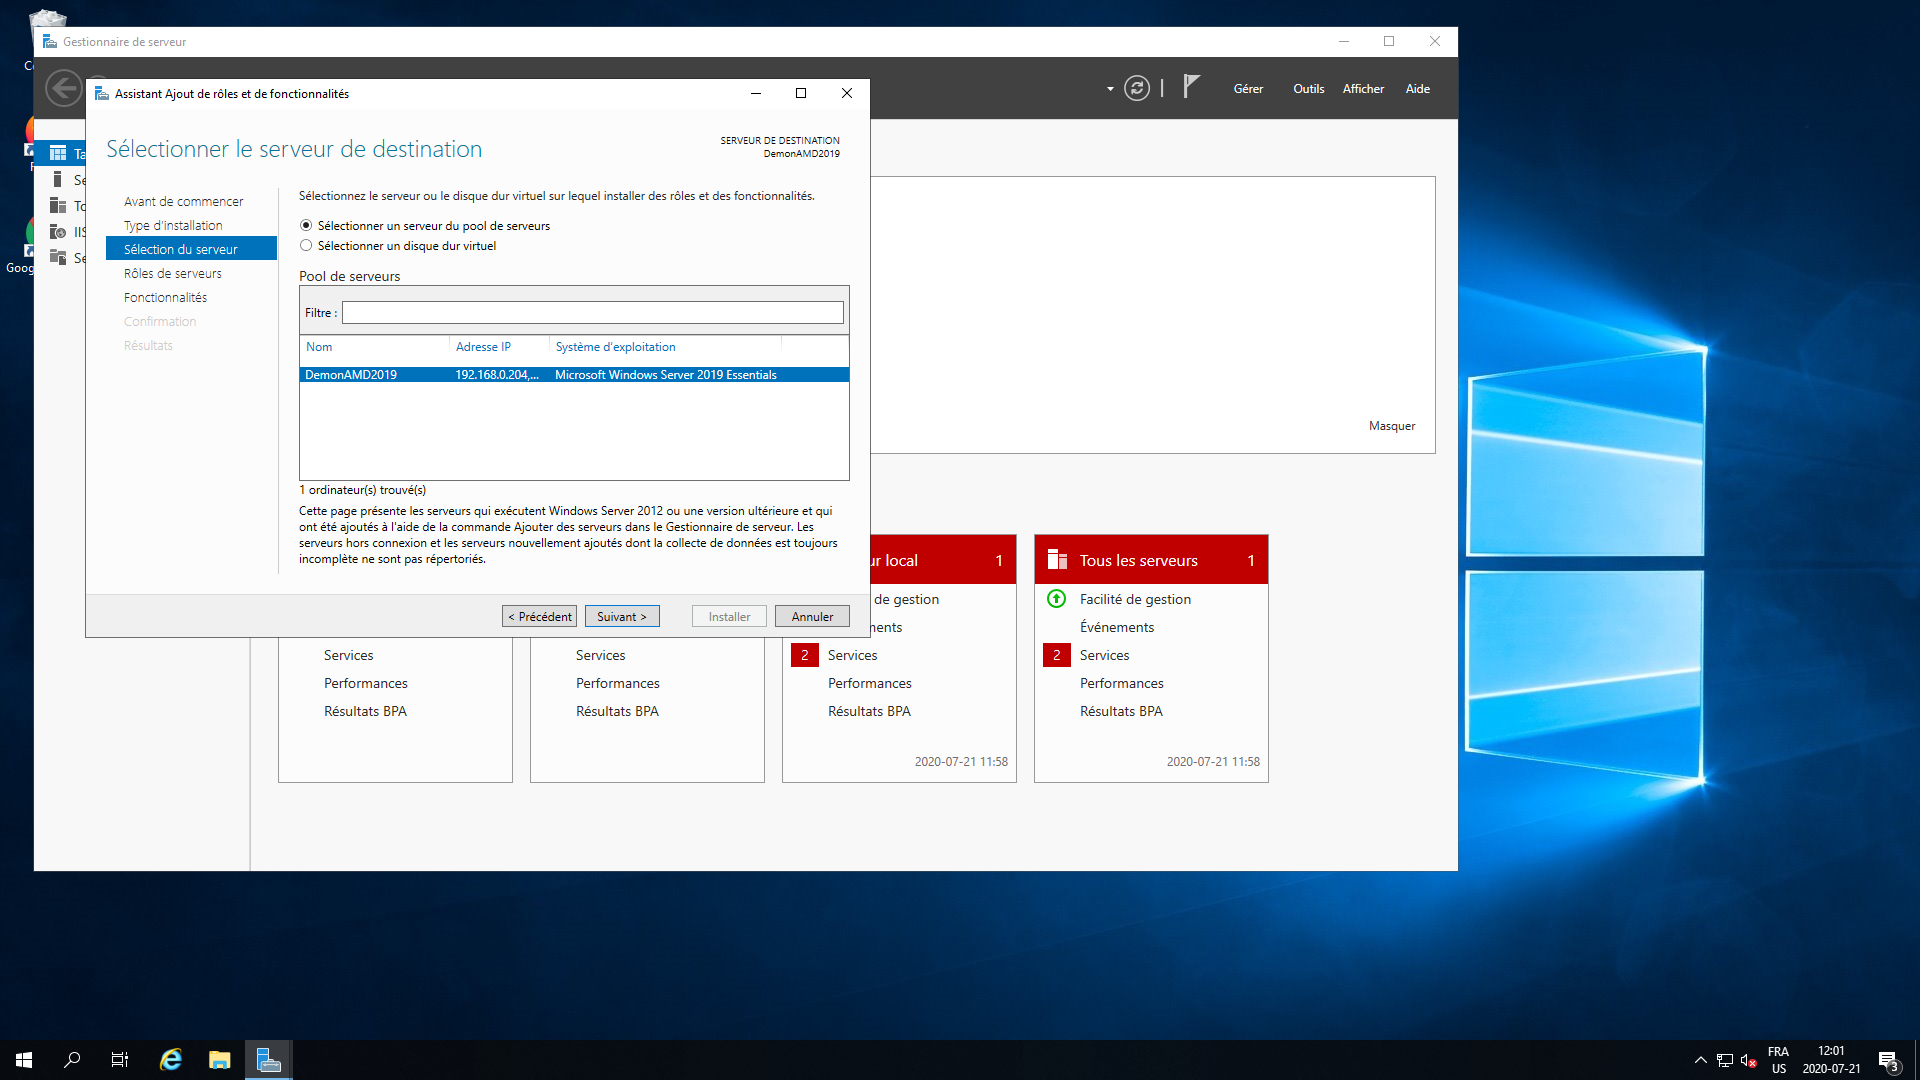Image resolution: width=1920 pixels, height=1080 pixels.
Task: Click the back navigation arrow in Server Manager
Action: pyautogui.click(x=62, y=88)
